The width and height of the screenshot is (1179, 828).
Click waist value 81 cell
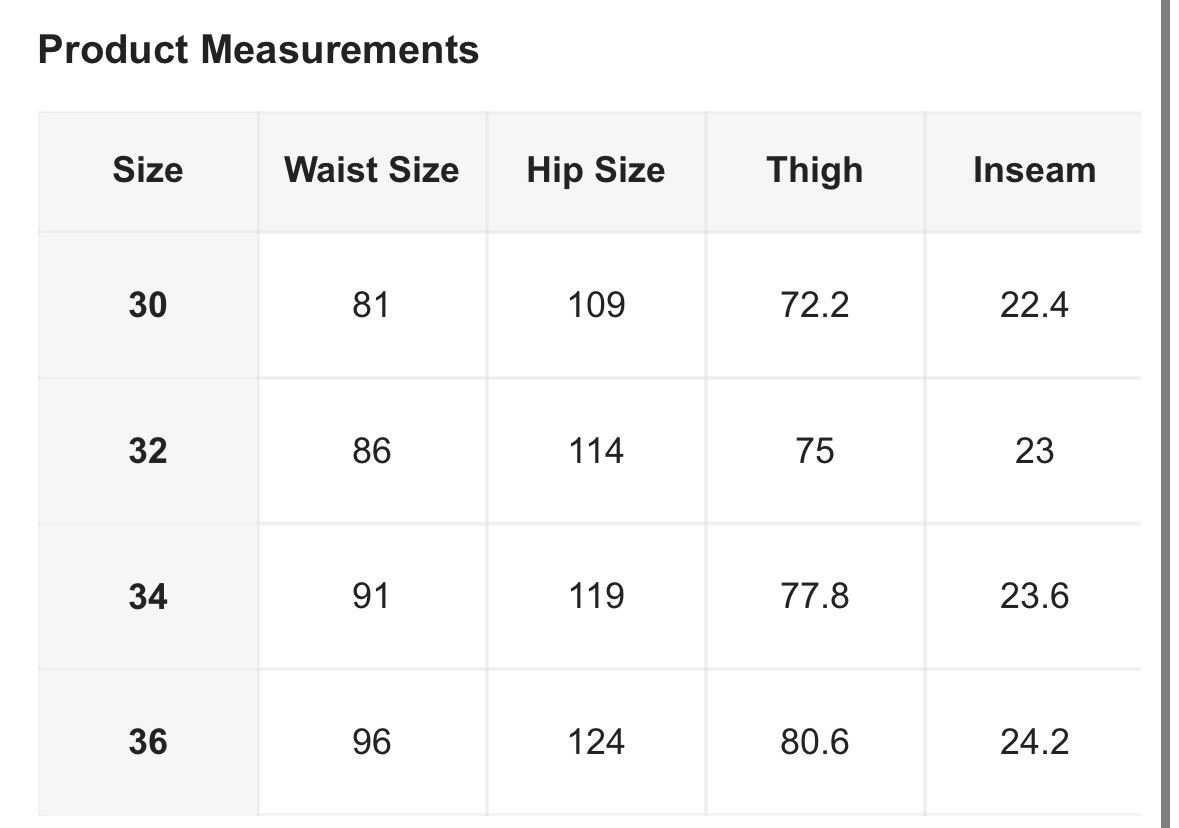pos(372,305)
